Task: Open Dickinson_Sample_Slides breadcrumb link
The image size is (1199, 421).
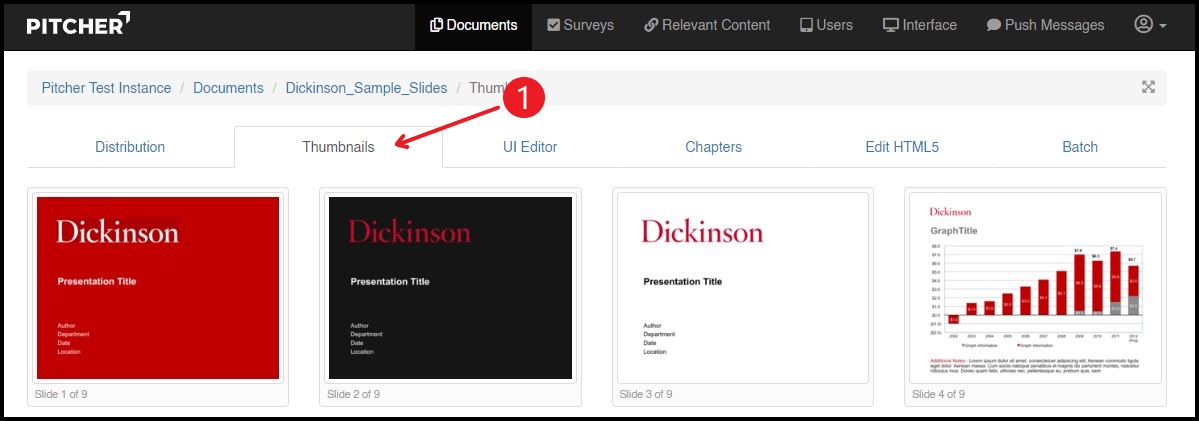Action: [x=366, y=88]
